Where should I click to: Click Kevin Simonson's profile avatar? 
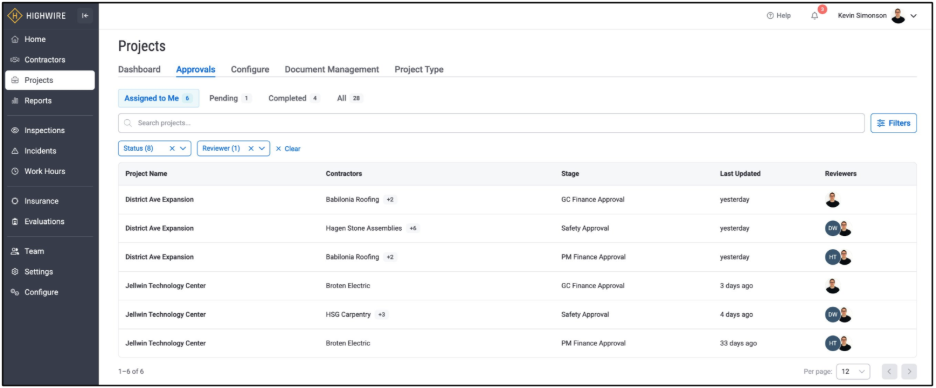pos(898,16)
